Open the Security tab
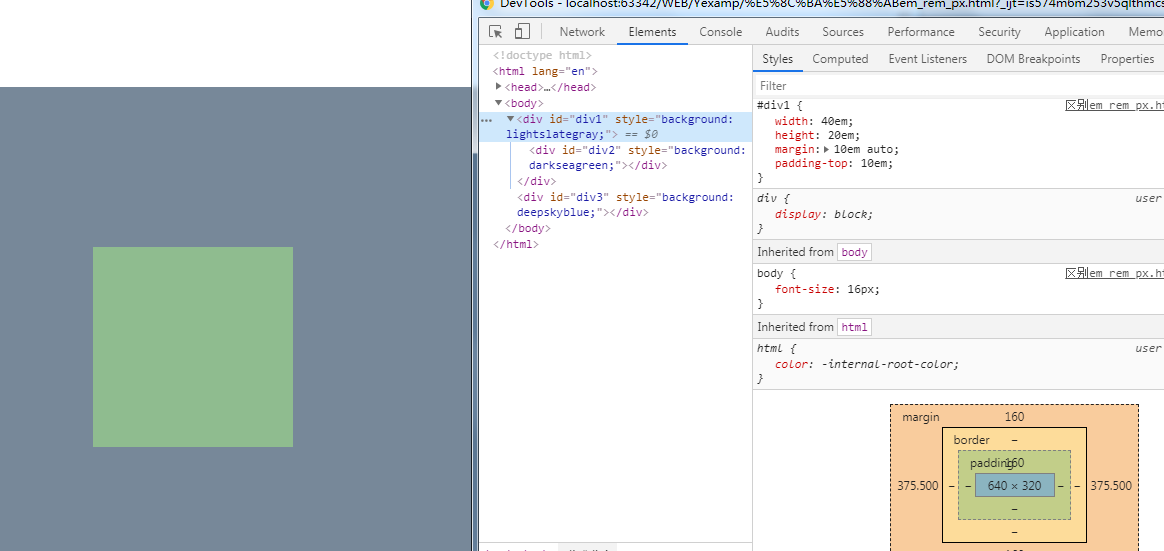The width and height of the screenshot is (1164, 551). (x=999, y=32)
